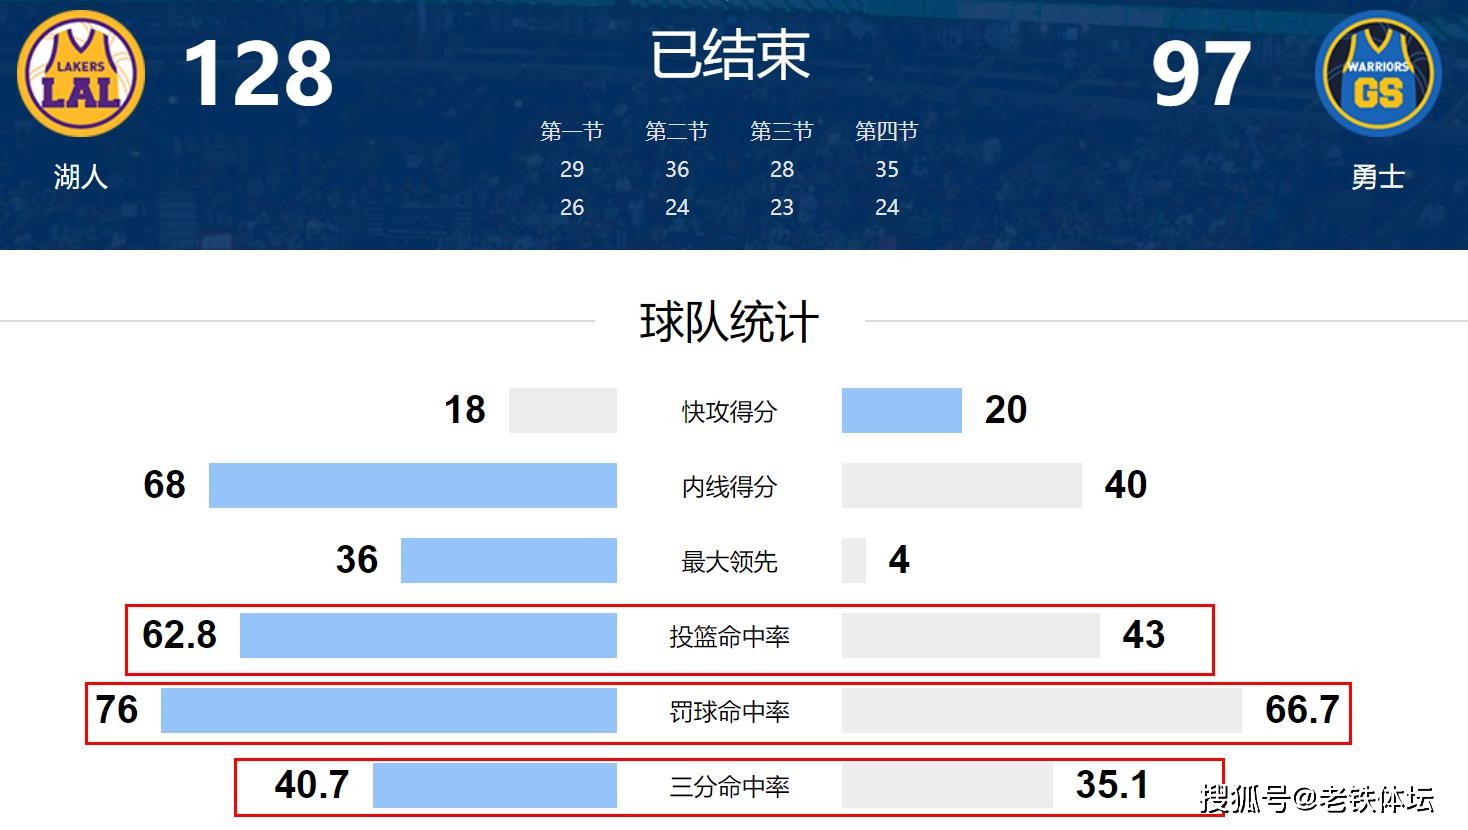Select the 勇士 team name label

coord(1378,177)
